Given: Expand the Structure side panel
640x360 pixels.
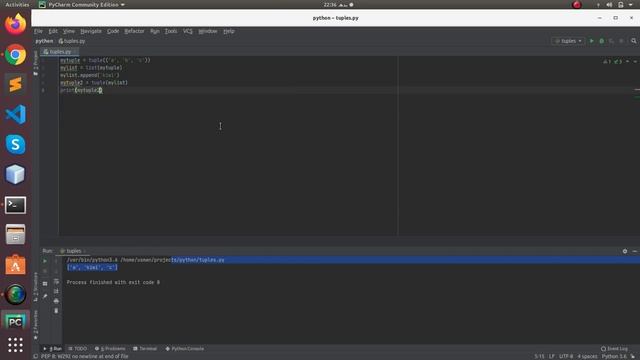Looking at the screenshot, I should 36,287.
